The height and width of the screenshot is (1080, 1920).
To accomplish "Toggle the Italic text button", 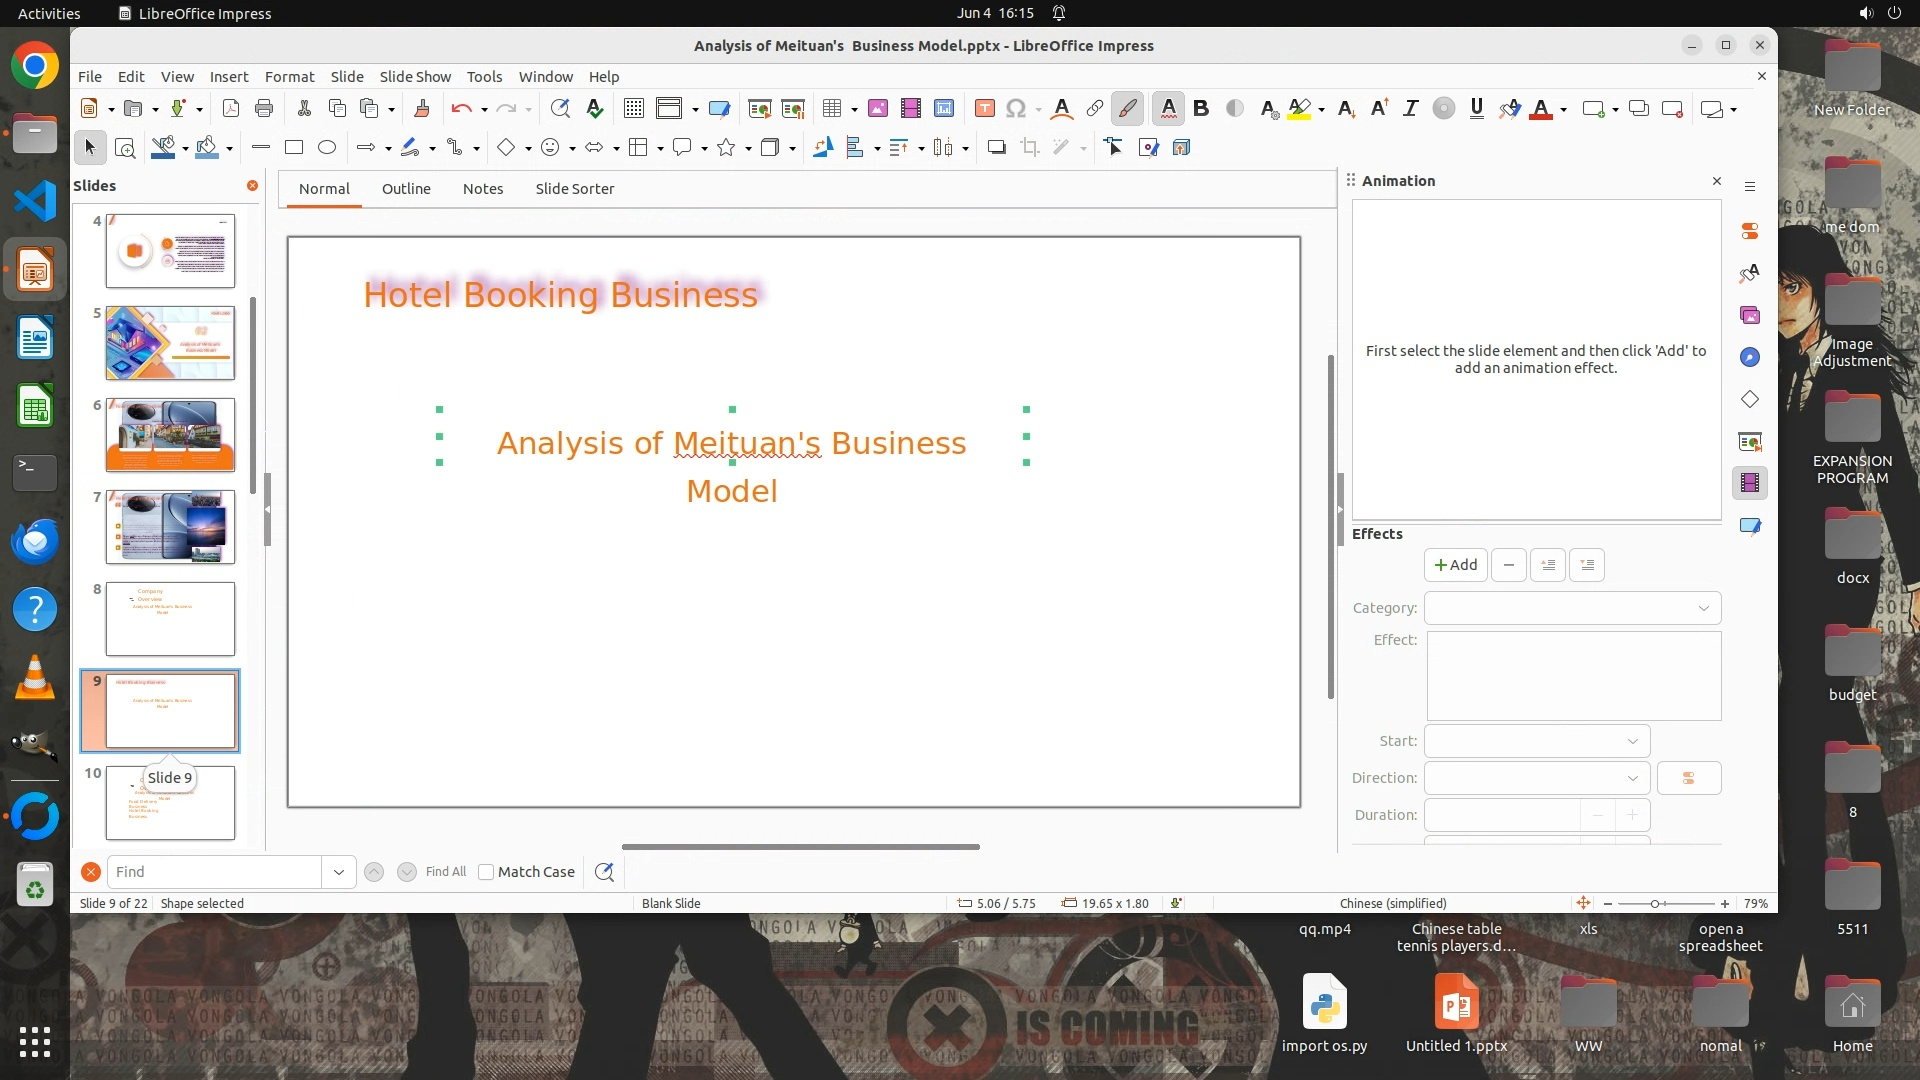I will click(x=1410, y=109).
